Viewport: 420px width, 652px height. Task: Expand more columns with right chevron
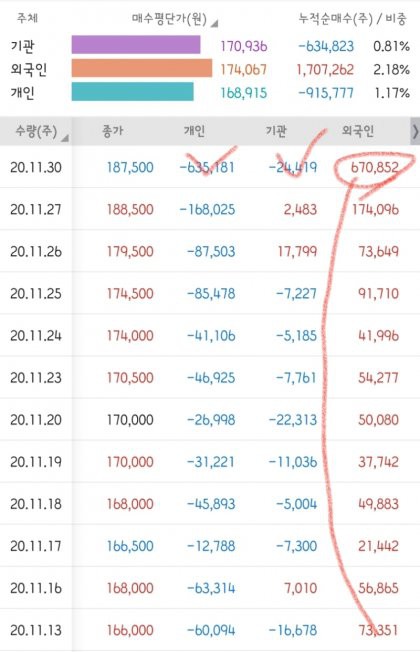[415, 131]
